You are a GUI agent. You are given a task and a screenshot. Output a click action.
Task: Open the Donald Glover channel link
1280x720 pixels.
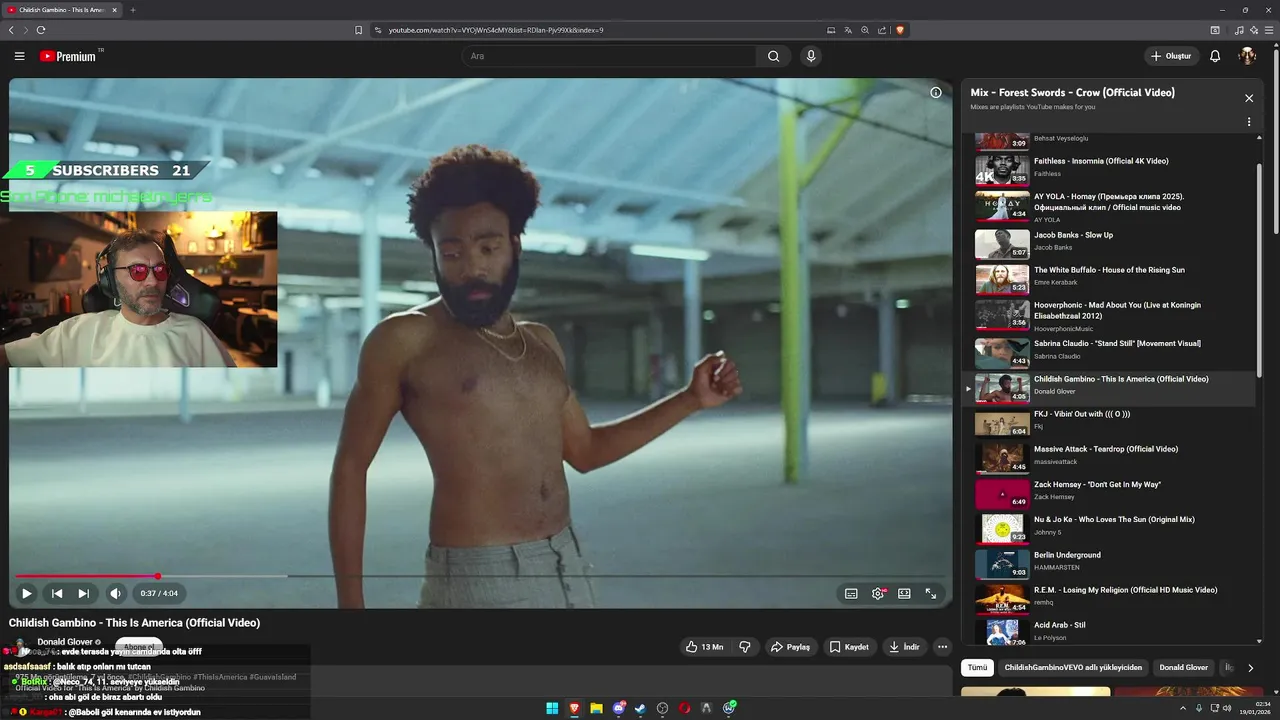click(x=65, y=642)
